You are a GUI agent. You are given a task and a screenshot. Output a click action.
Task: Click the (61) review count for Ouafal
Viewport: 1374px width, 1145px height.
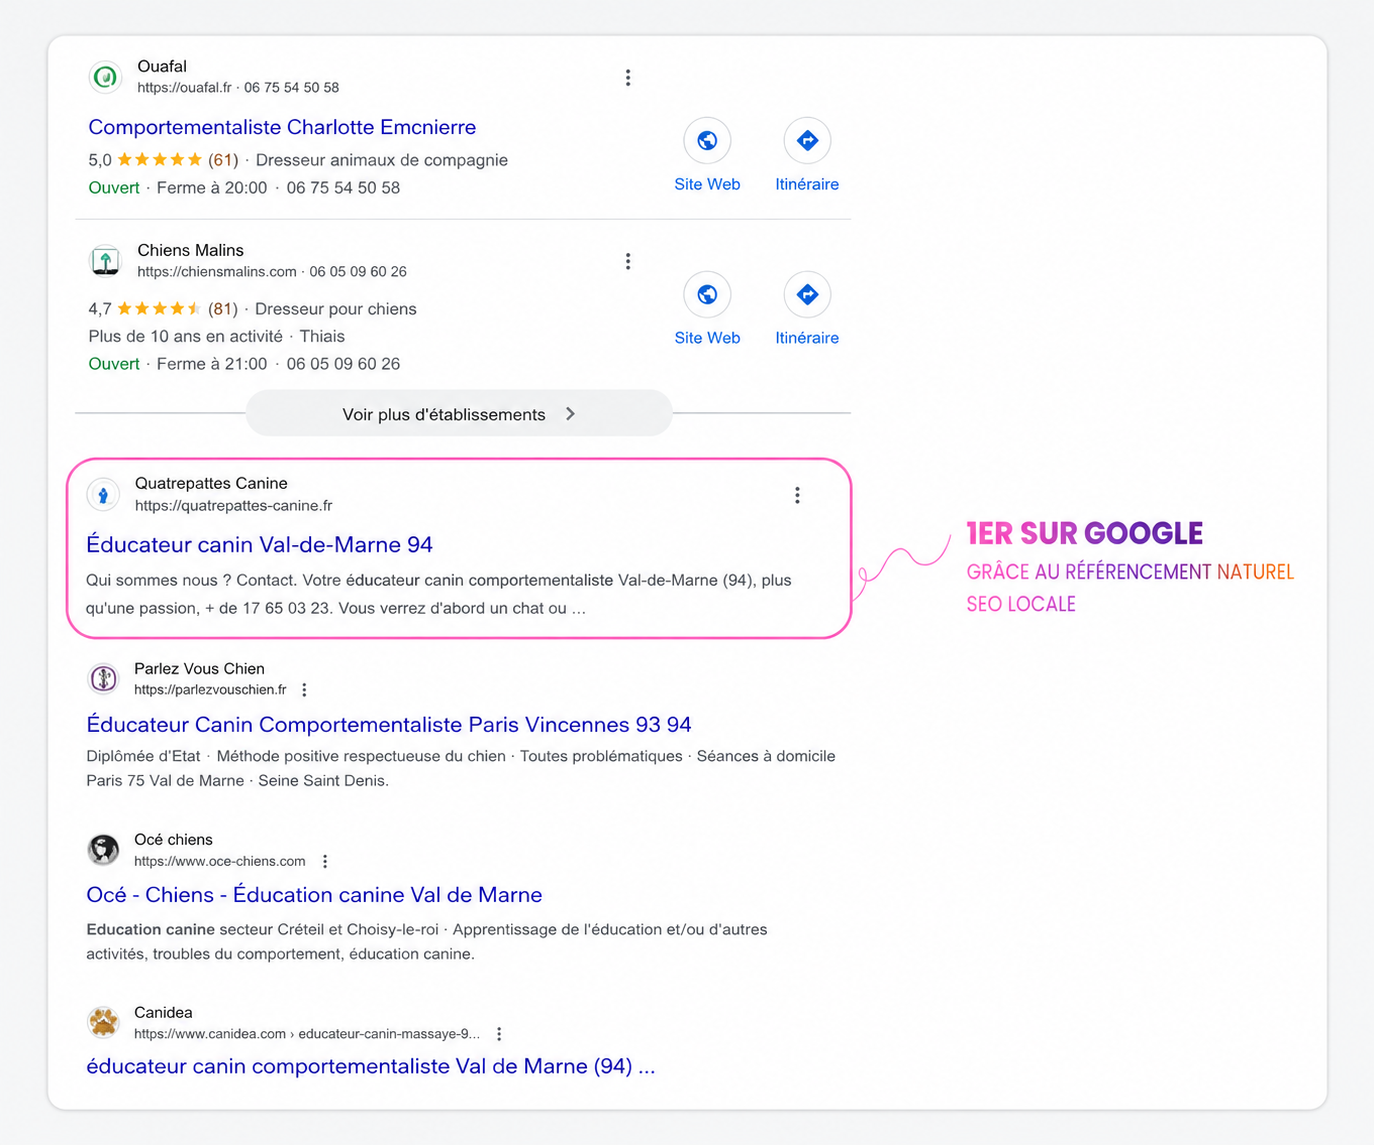[223, 160]
